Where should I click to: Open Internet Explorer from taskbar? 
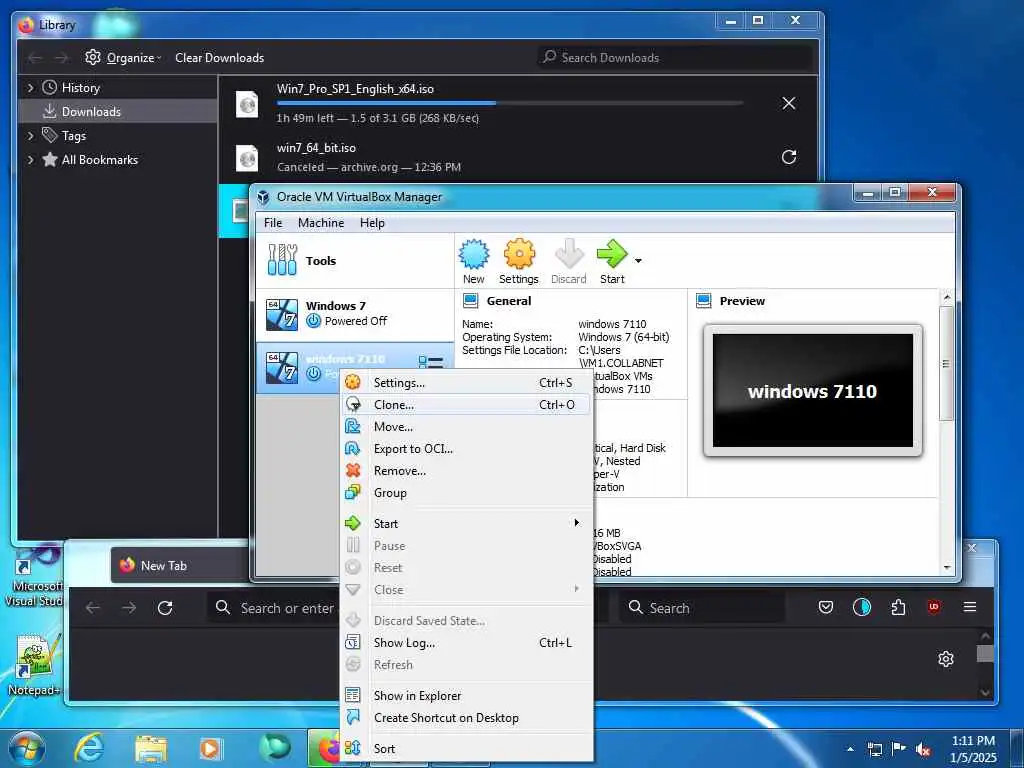(x=89, y=748)
